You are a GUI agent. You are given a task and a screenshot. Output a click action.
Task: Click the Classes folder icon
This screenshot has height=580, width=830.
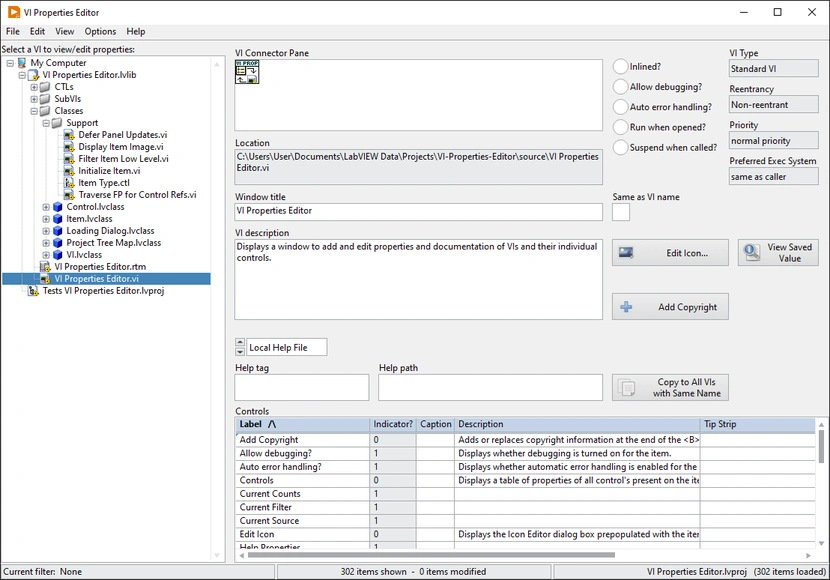tap(46, 111)
